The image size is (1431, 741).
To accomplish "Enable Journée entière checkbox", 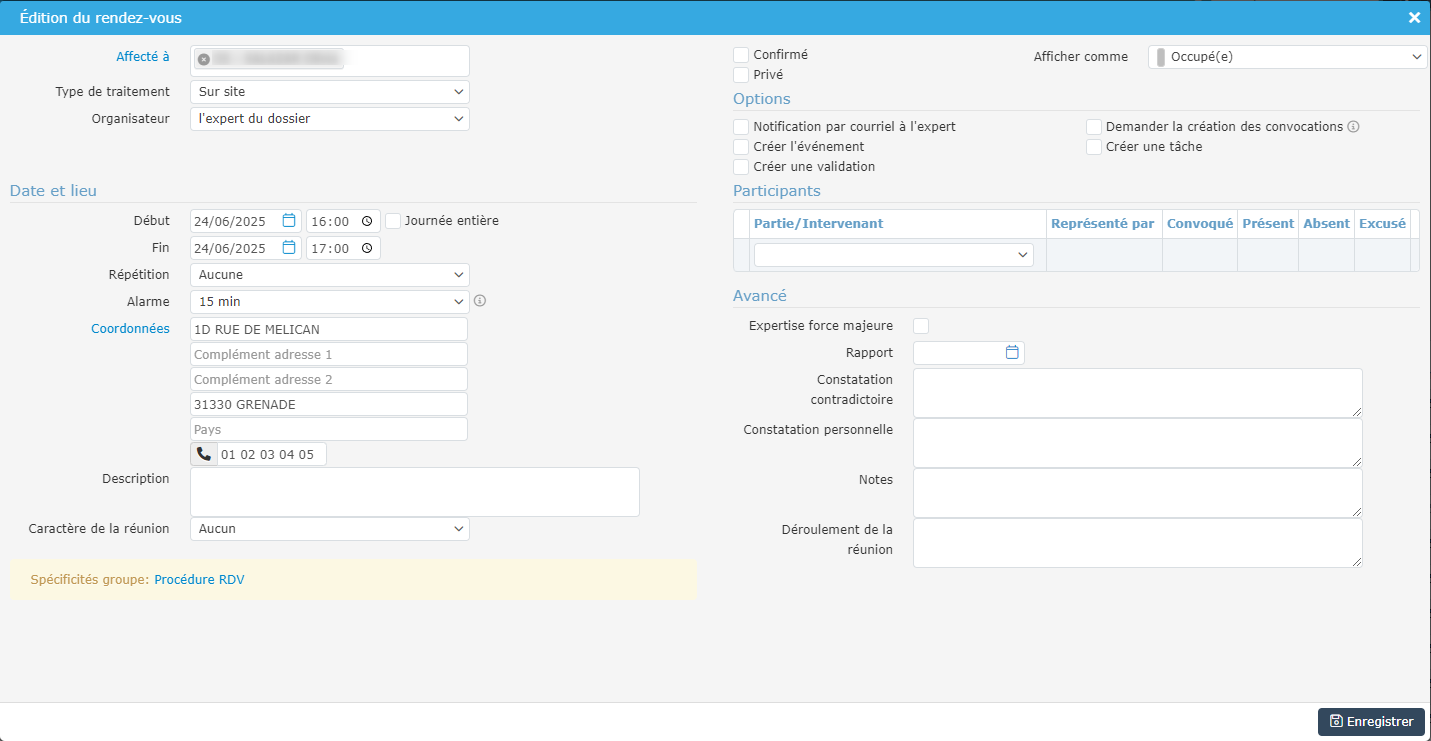I will coord(394,221).
